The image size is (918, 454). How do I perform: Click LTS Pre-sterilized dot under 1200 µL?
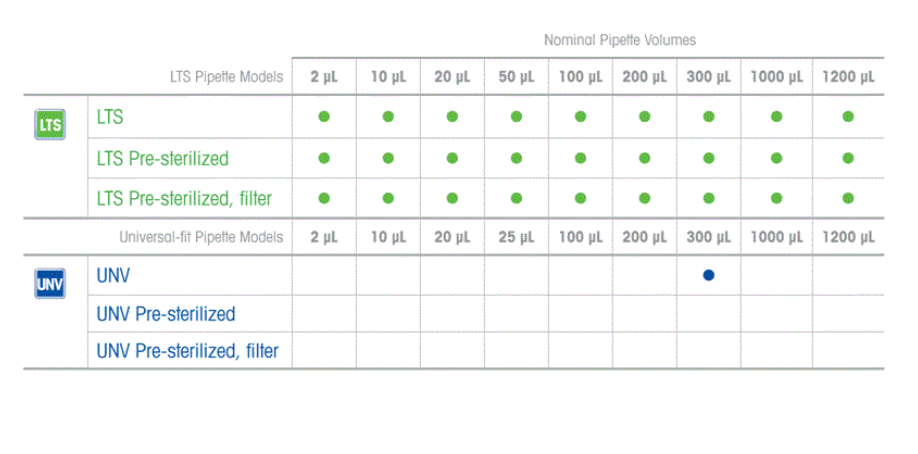(x=848, y=158)
